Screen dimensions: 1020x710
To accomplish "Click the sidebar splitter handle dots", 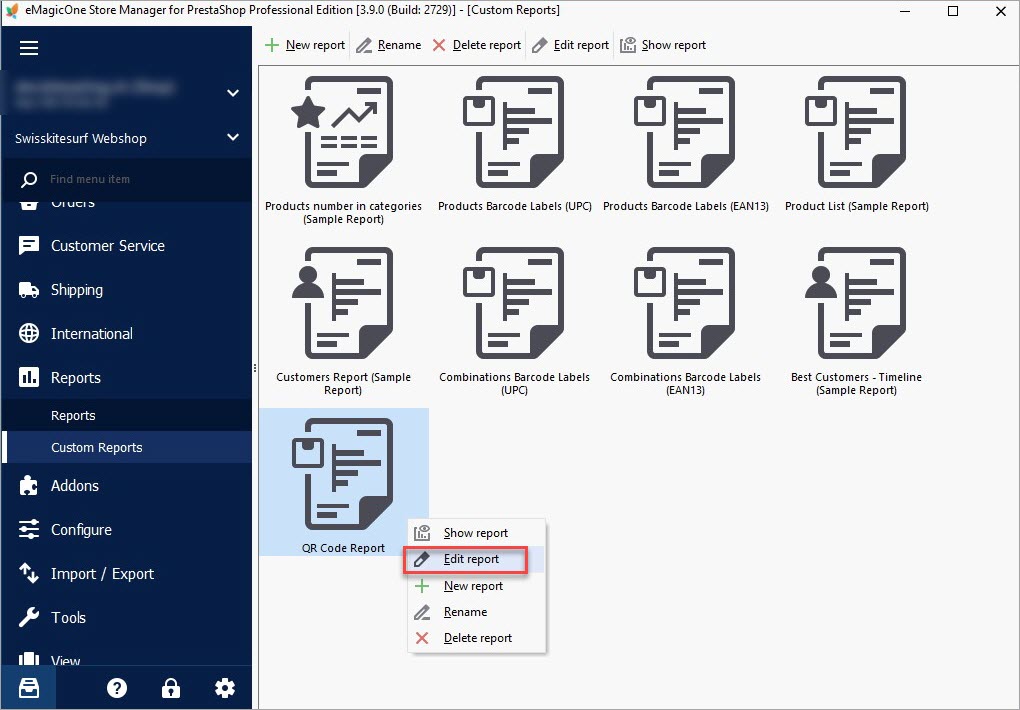I will coord(255,368).
